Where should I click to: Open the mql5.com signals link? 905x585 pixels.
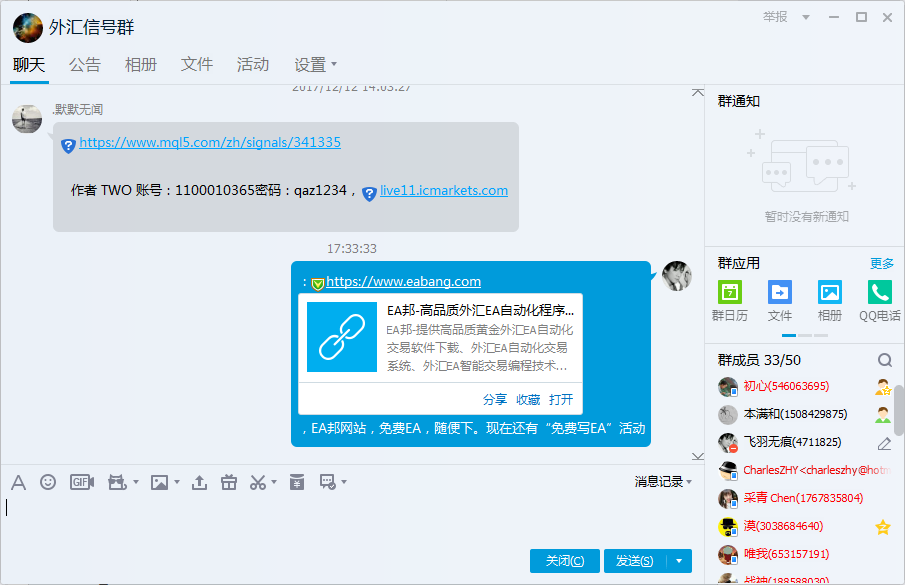[210, 142]
